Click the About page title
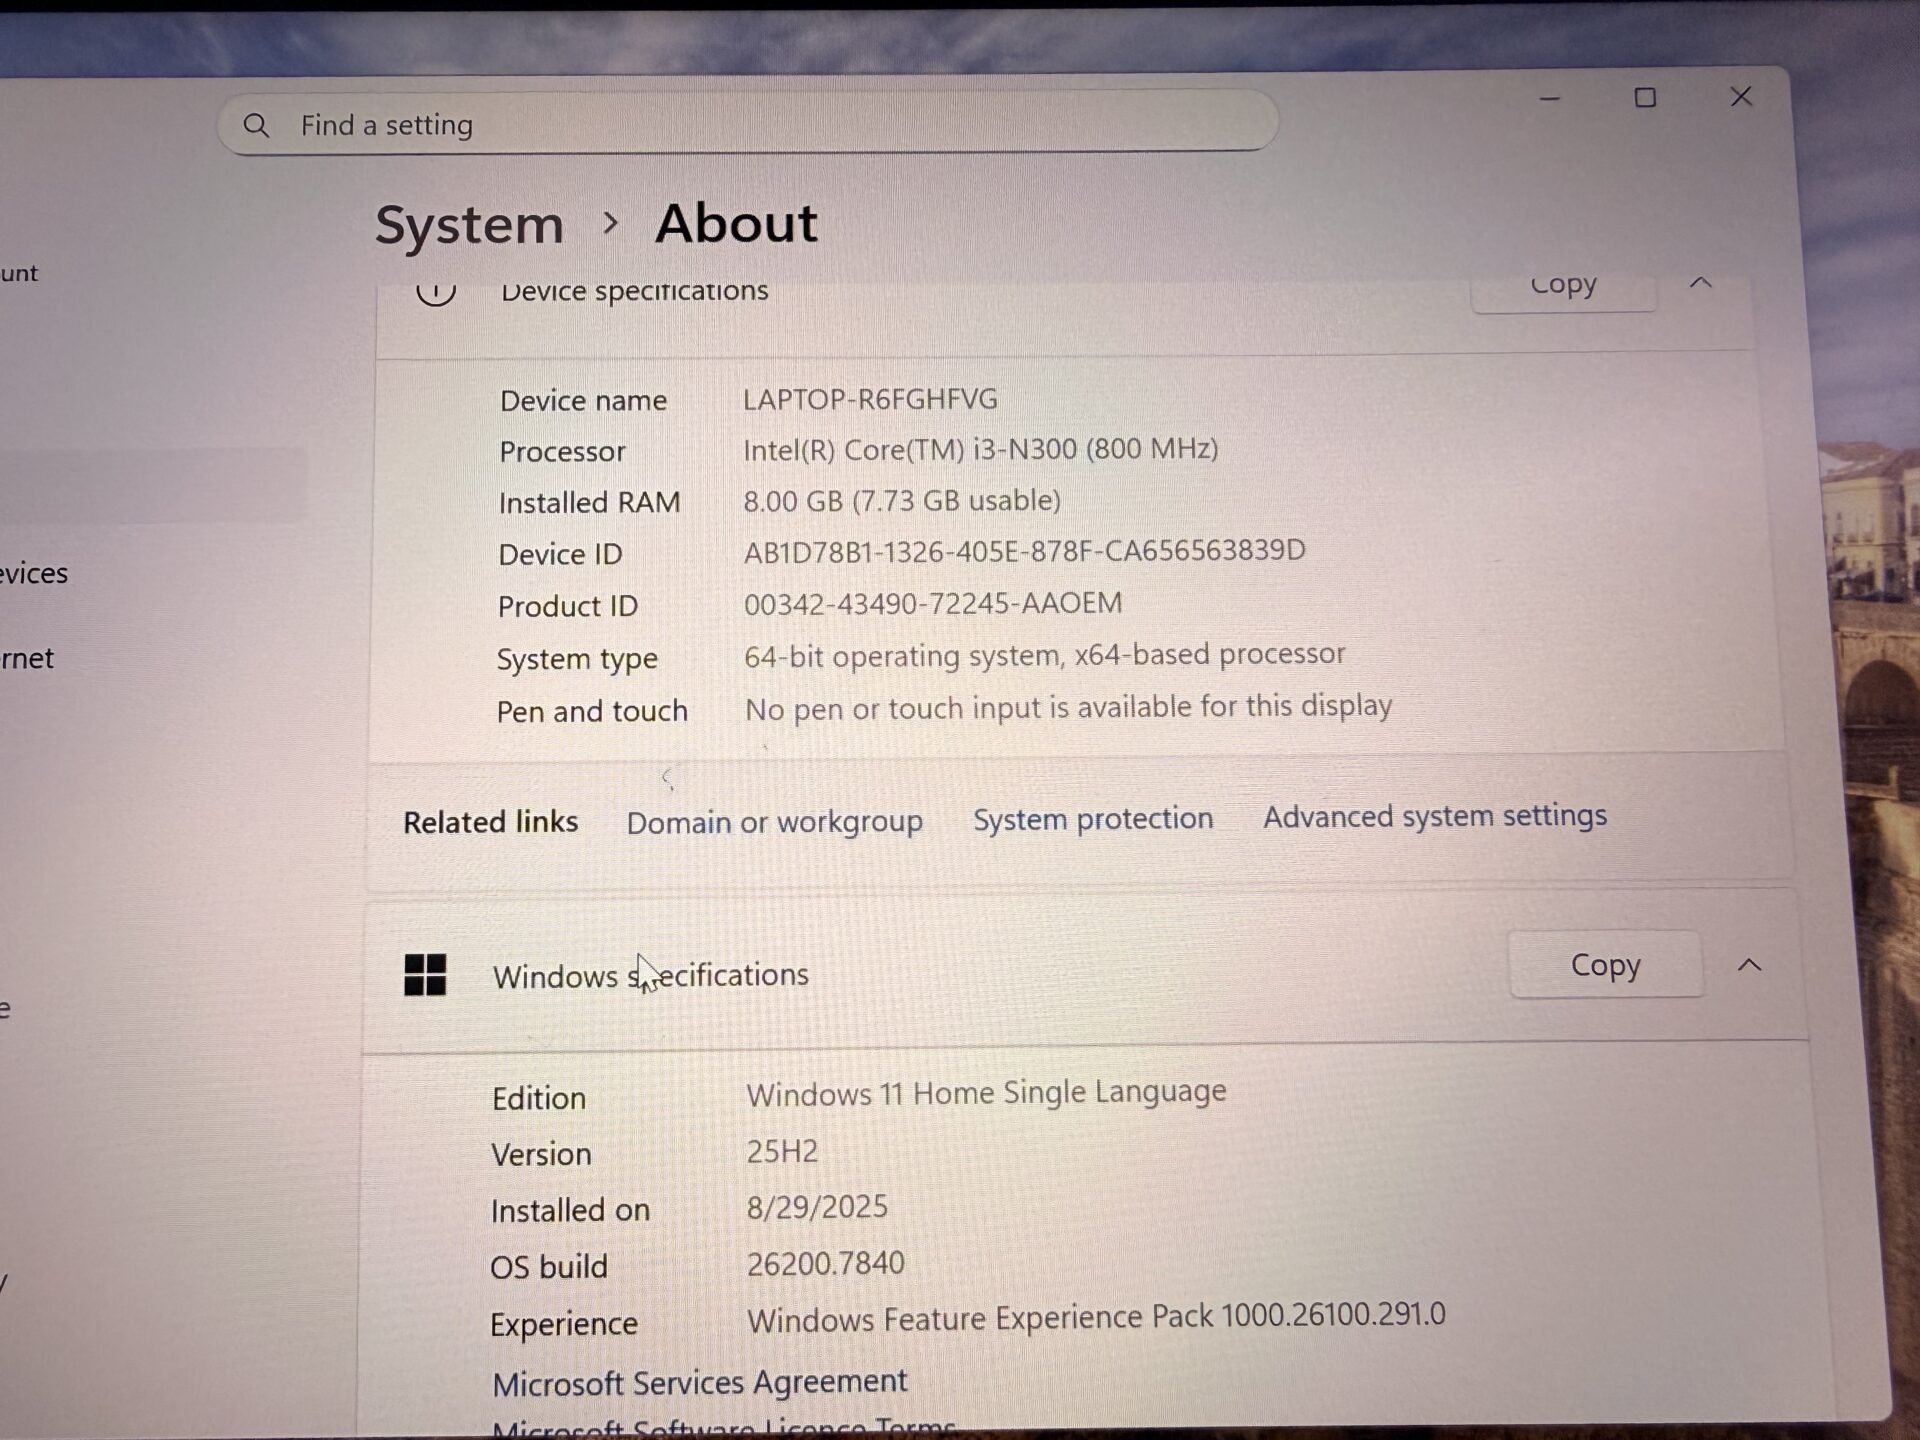Image resolution: width=1920 pixels, height=1440 pixels. [x=736, y=222]
